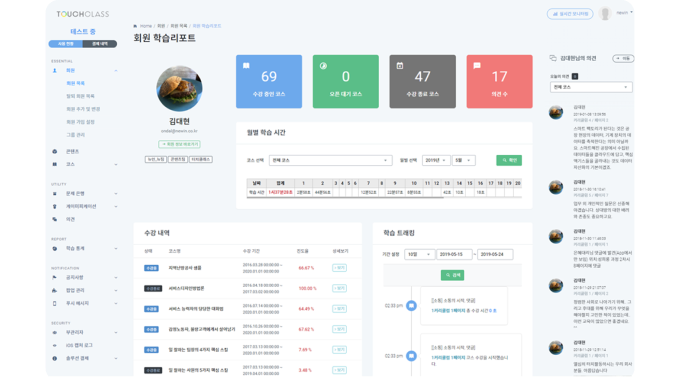This screenshot has width=680, height=381.
Task: Click the 회원 person icon in sidebar
Action: (55, 70)
